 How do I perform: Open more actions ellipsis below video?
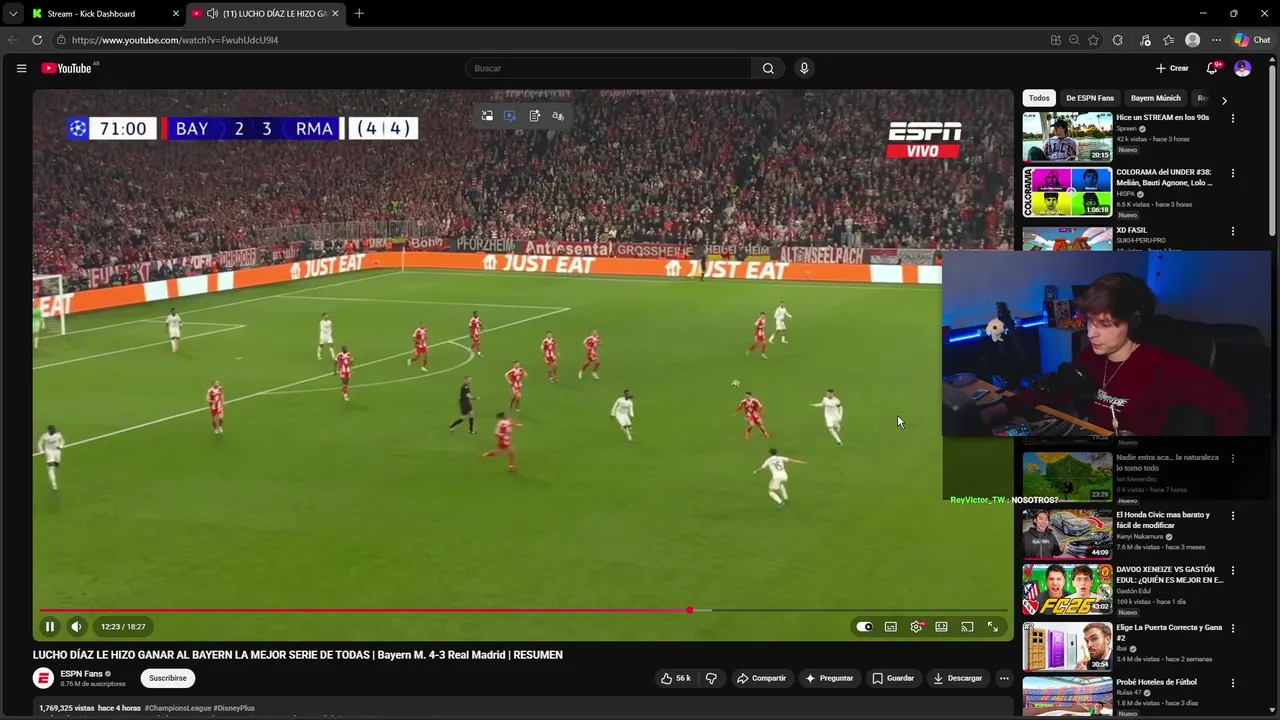tap(1004, 678)
